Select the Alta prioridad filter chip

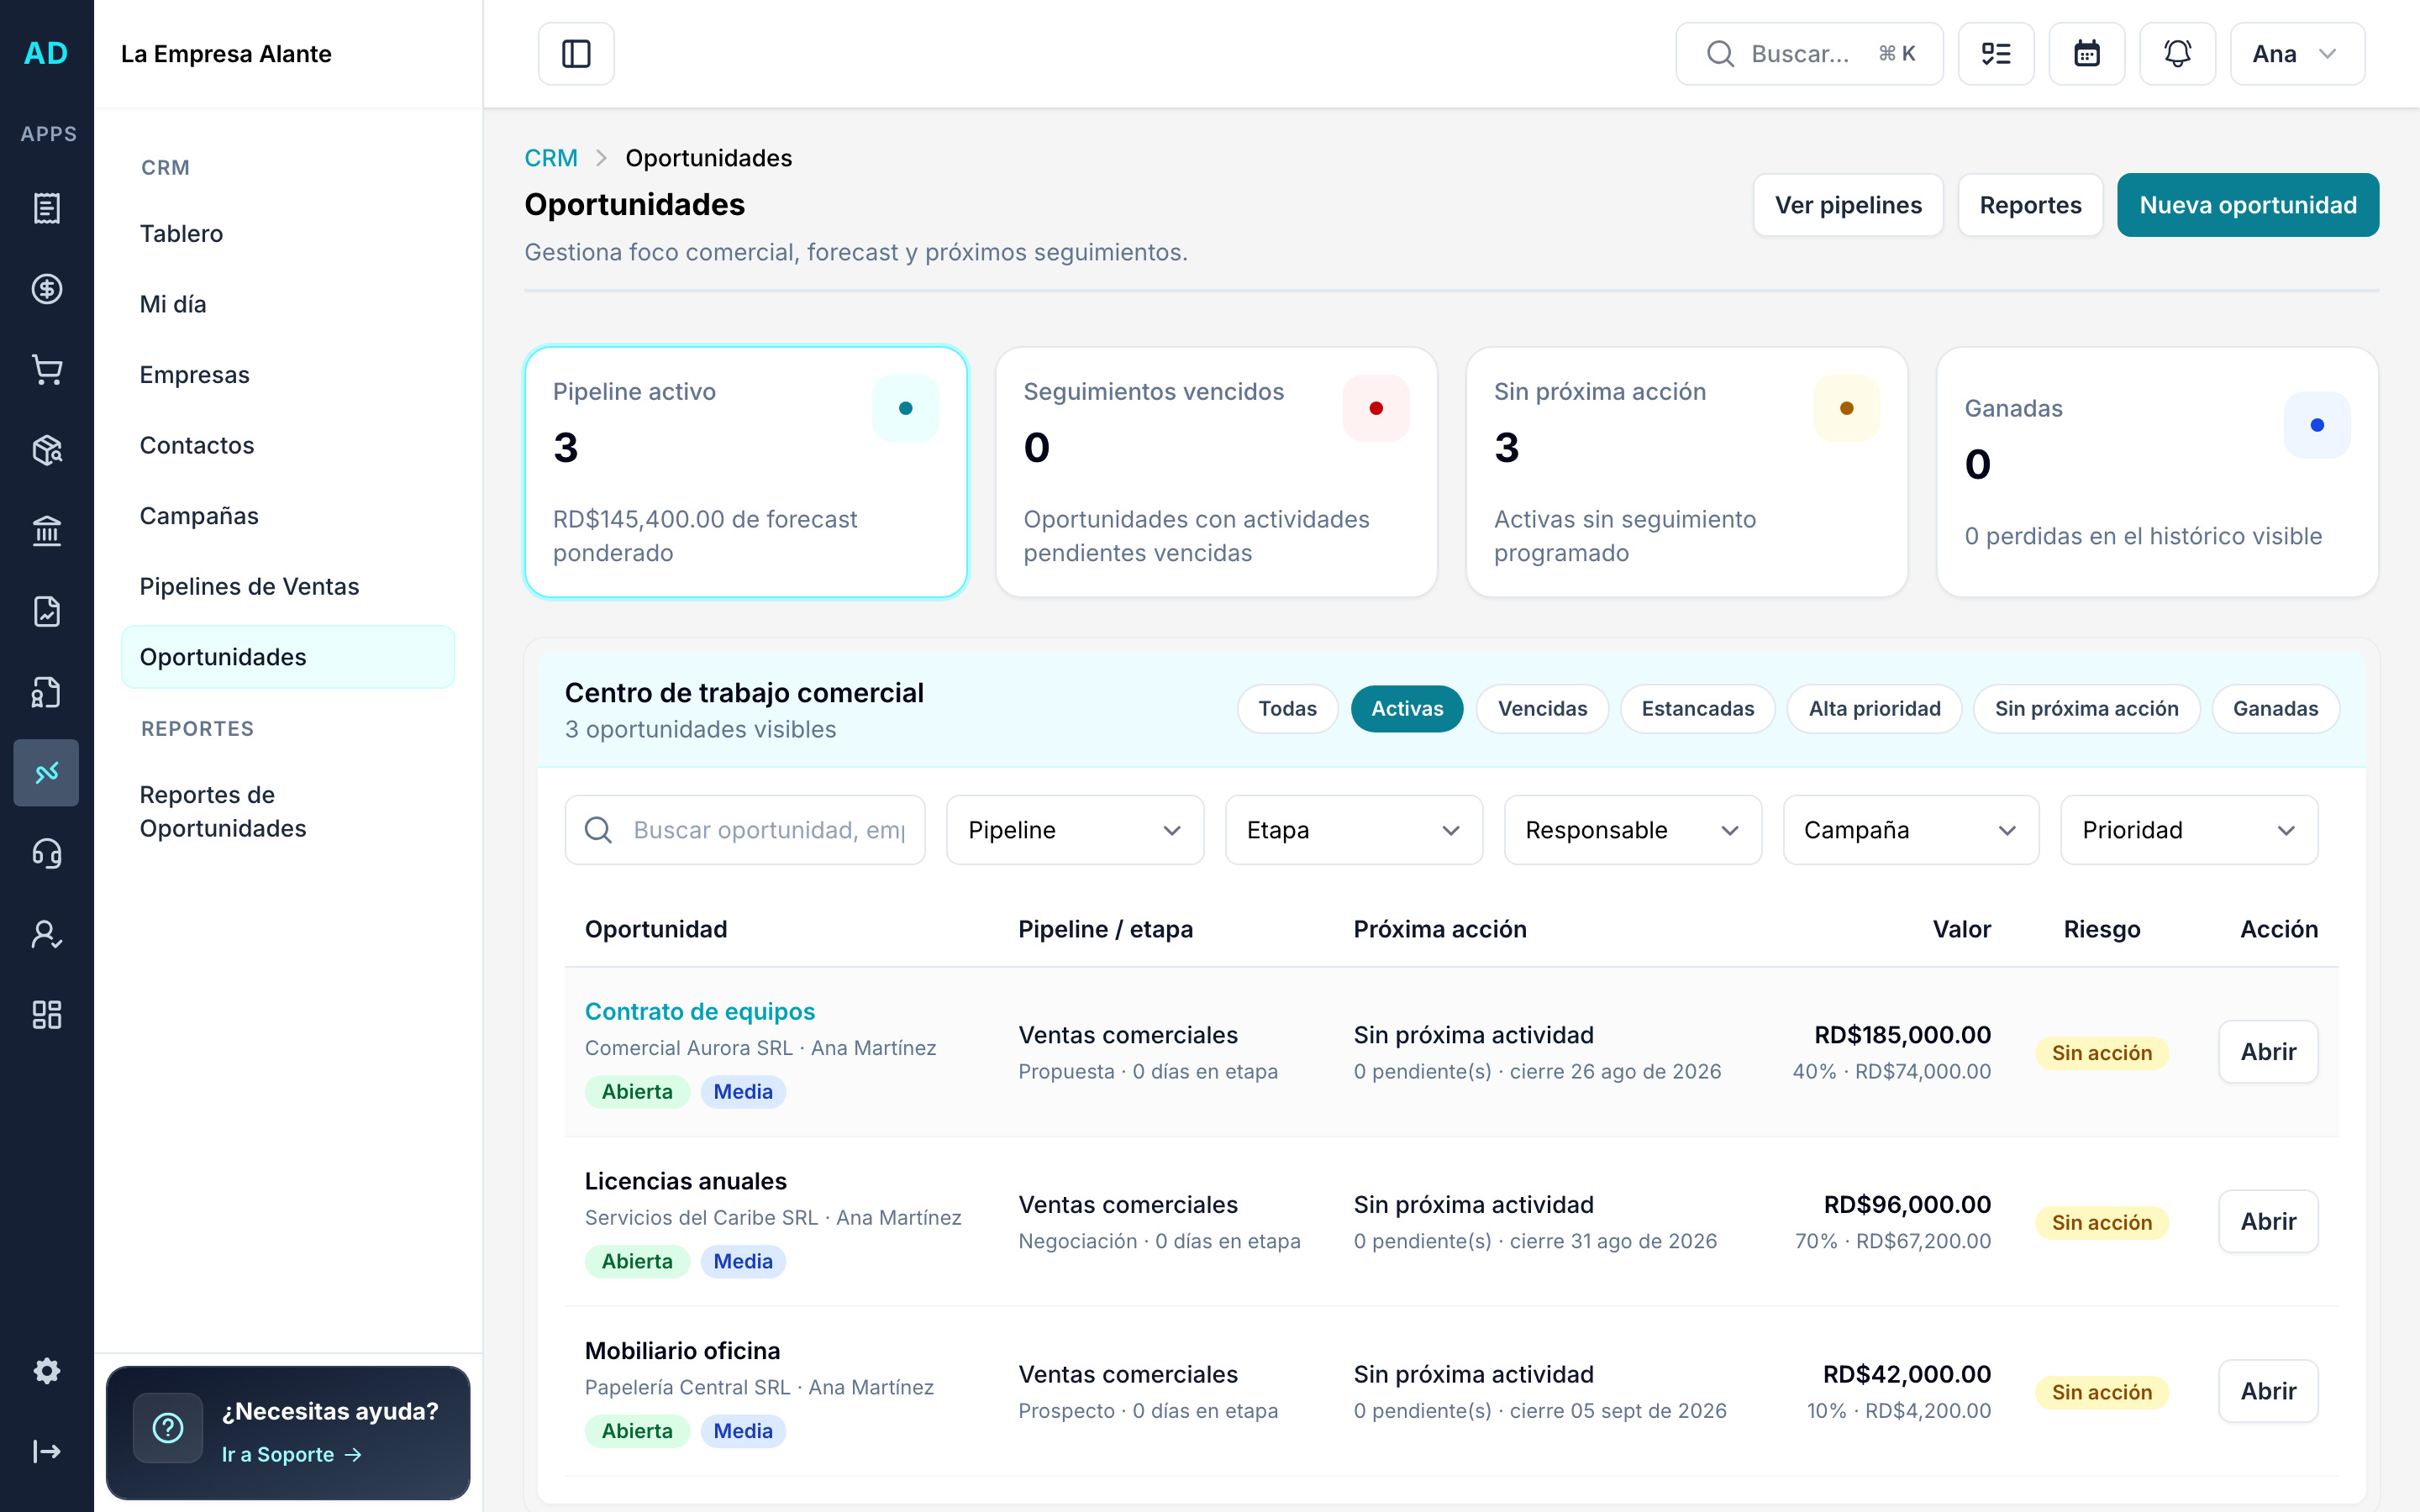pos(1874,709)
